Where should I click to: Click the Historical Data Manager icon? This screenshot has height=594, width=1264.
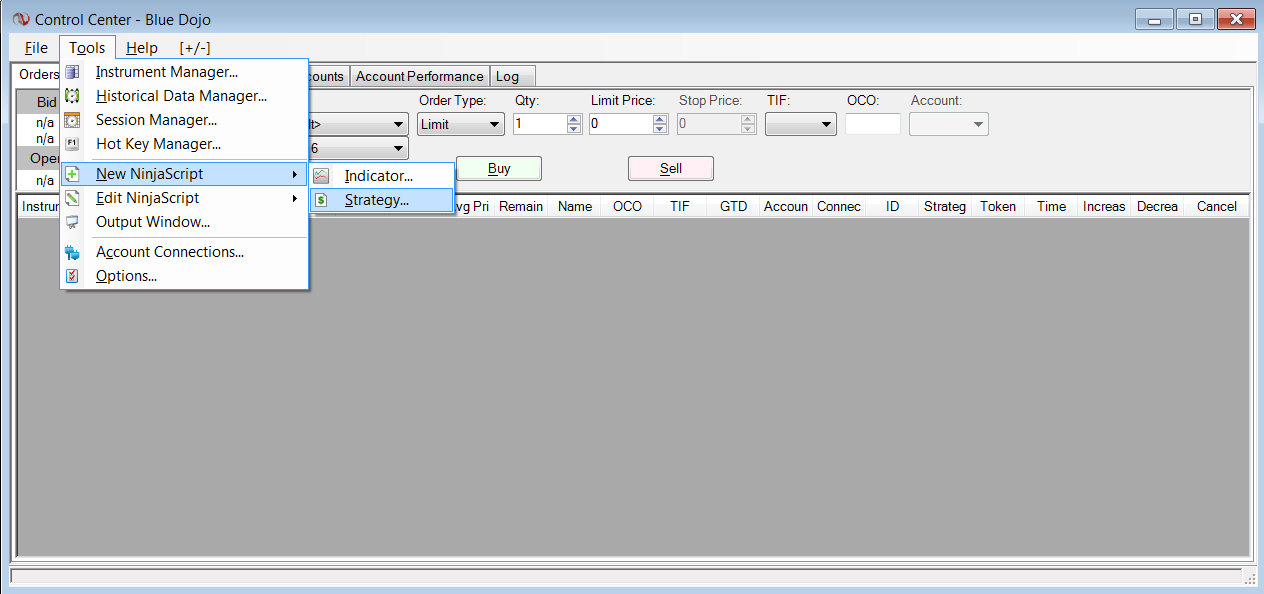pyautogui.click(x=72, y=96)
